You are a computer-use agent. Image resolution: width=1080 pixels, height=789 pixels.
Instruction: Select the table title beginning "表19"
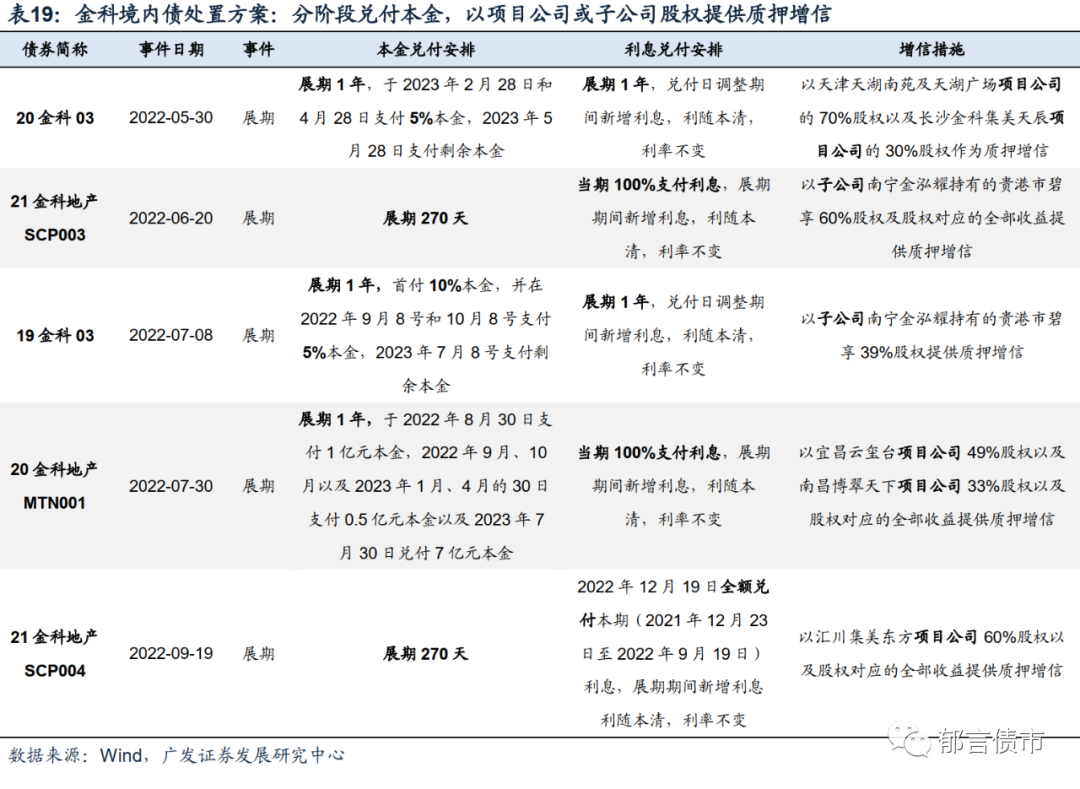419,13
